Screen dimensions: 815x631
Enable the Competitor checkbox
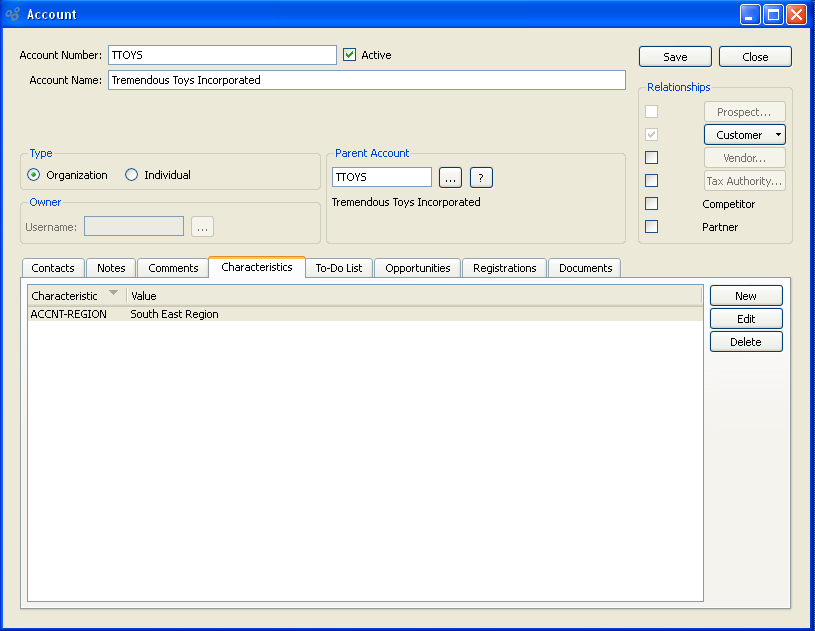[651, 204]
